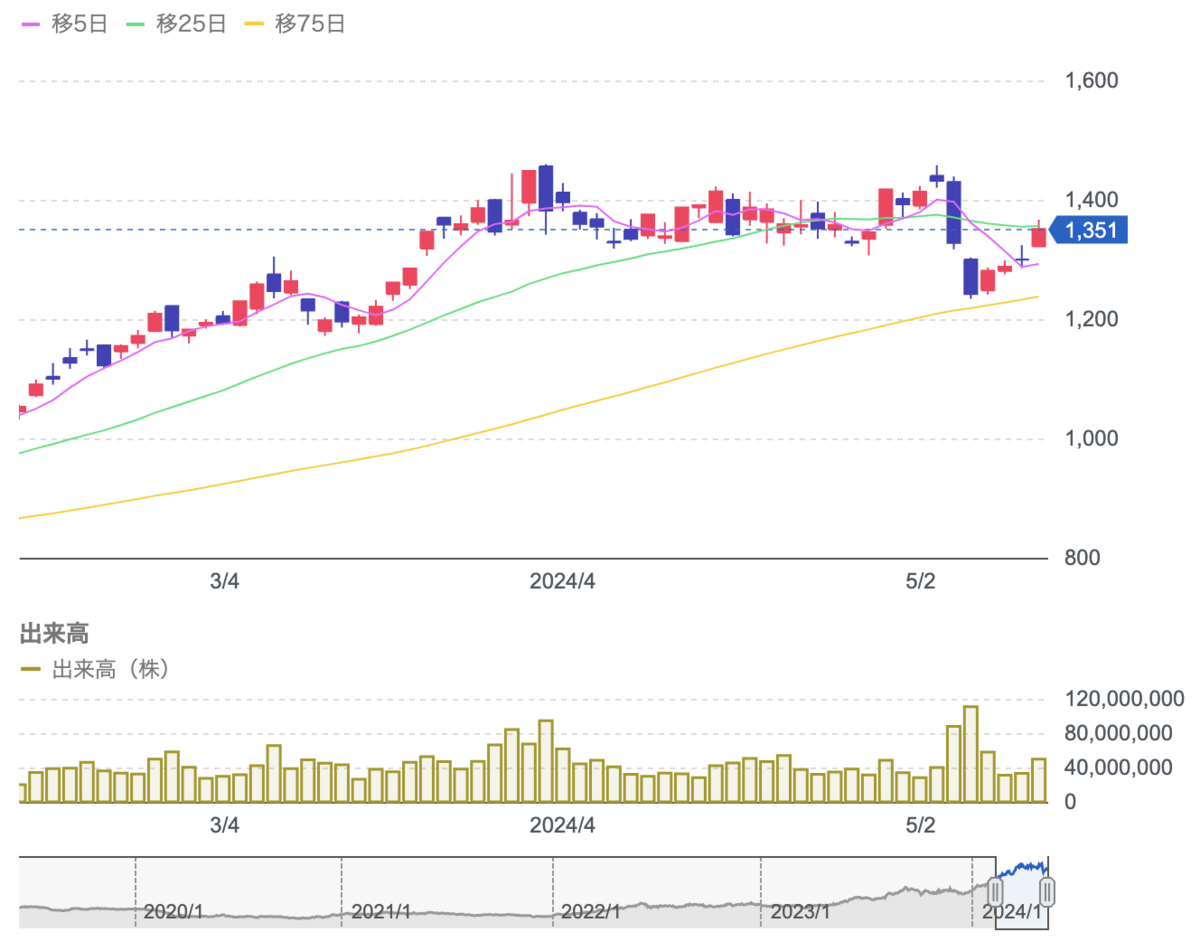This screenshot has height=951, width=1200.
Task: Click the 2024/4 date on the volume chart axis
Action: pyautogui.click(x=562, y=826)
